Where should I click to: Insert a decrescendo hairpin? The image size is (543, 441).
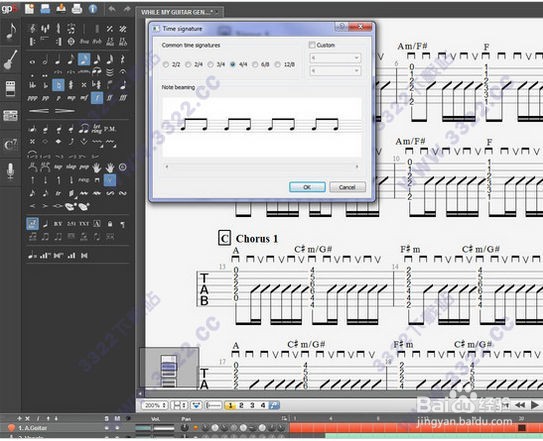pyautogui.click(x=64, y=111)
